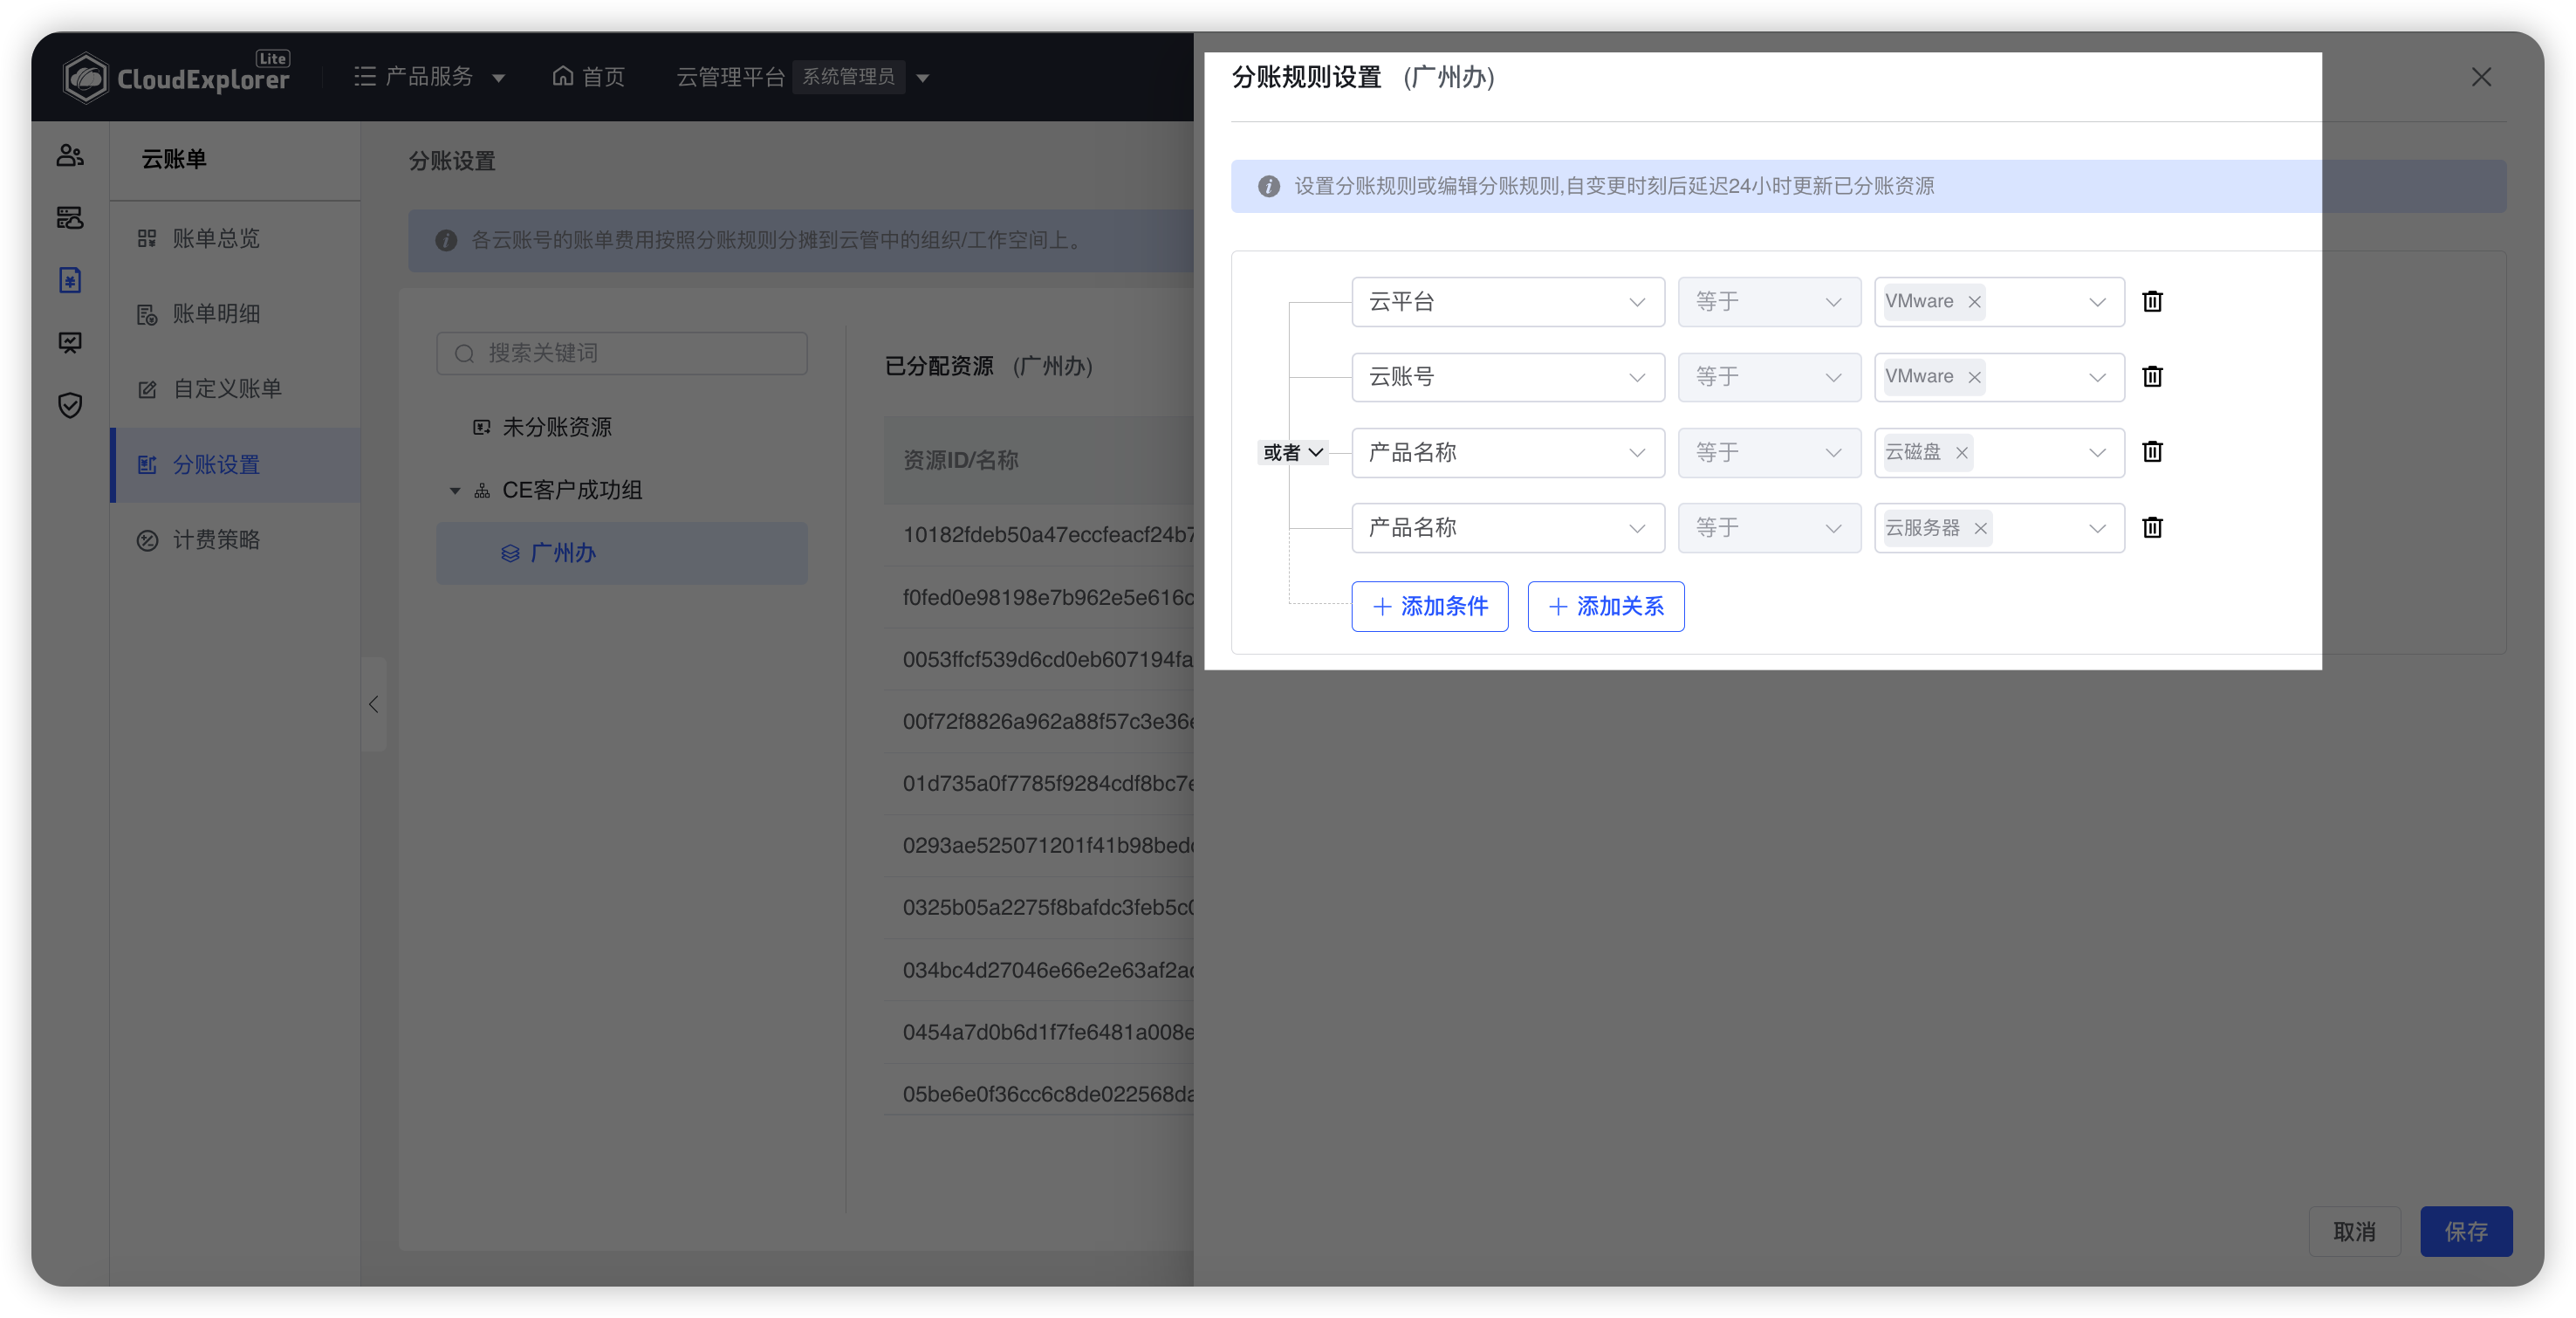The height and width of the screenshot is (1318, 2576).
Task: Open the 云账号 field dropdown
Action: pyautogui.click(x=1507, y=377)
